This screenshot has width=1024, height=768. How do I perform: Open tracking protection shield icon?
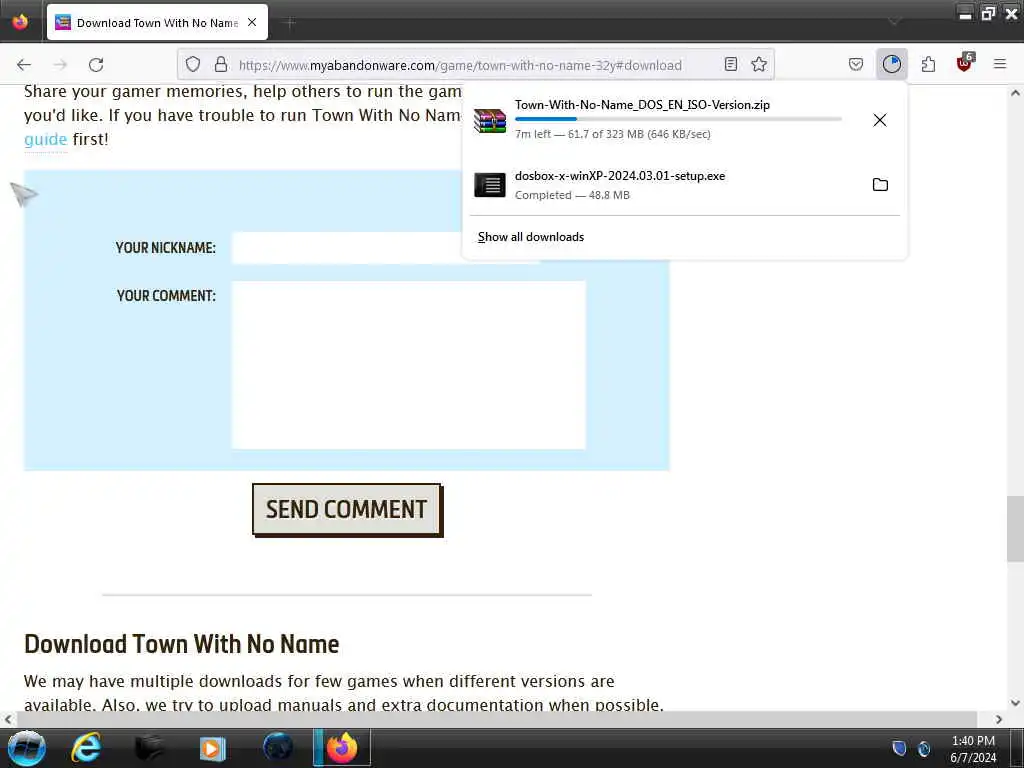193,65
